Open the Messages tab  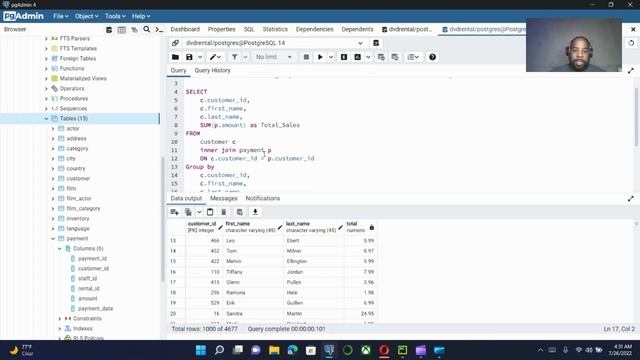pos(224,198)
